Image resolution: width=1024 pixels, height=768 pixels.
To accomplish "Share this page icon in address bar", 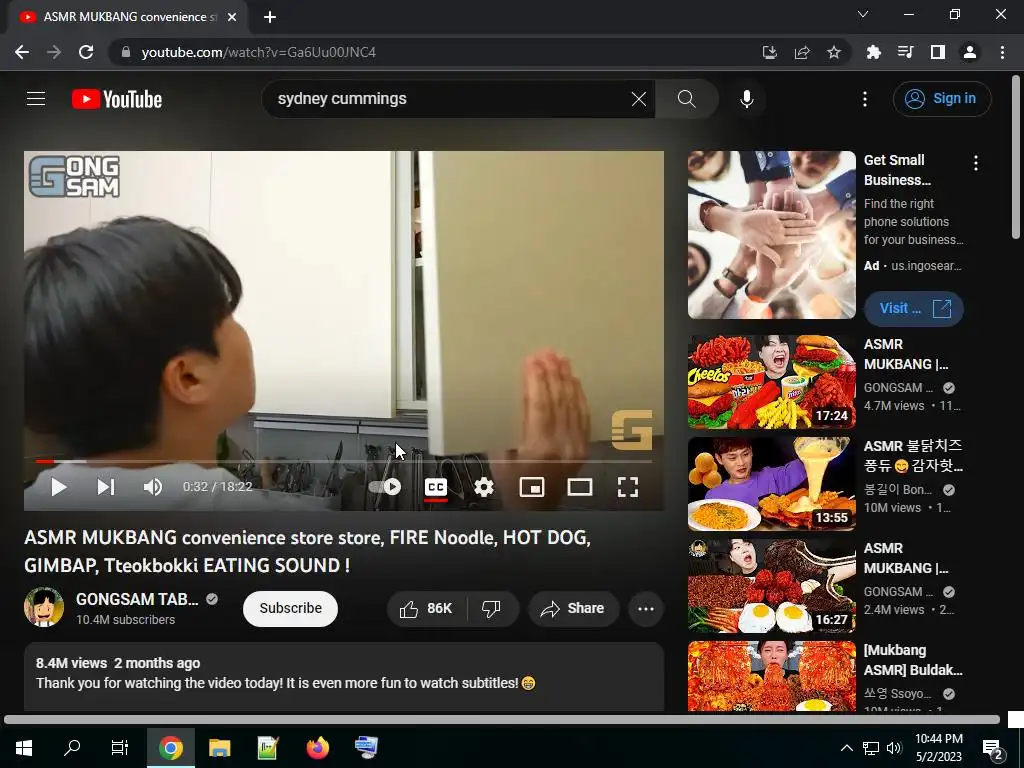I will click(802, 52).
